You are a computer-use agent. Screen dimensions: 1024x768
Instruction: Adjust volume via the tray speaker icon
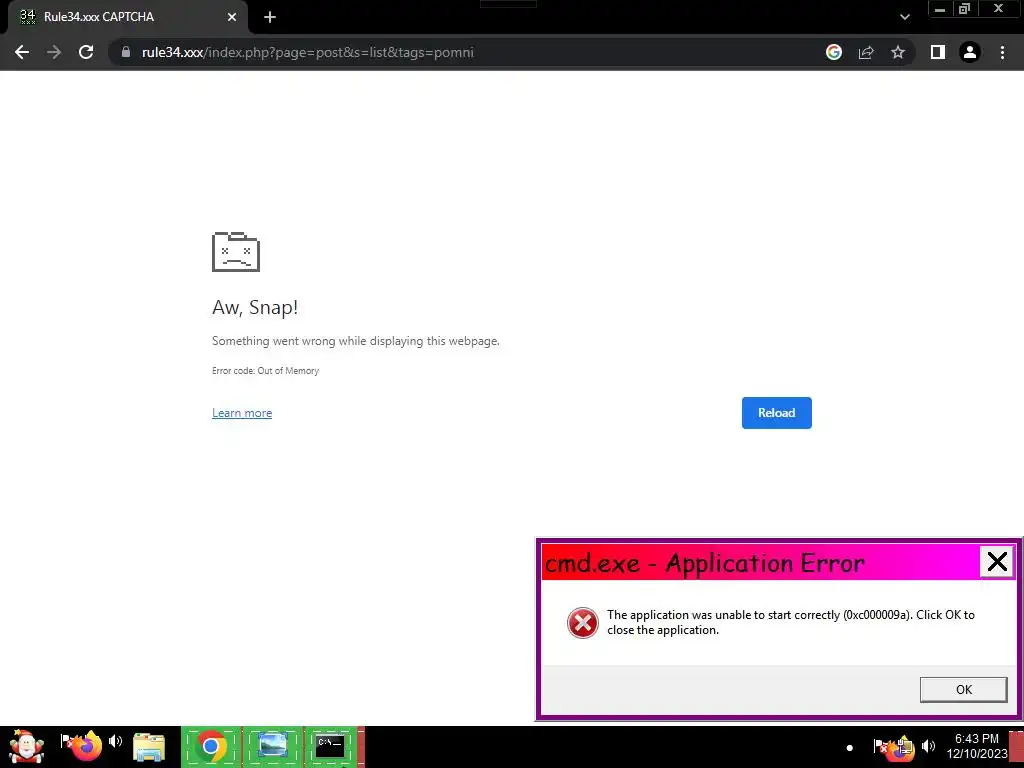(929, 746)
